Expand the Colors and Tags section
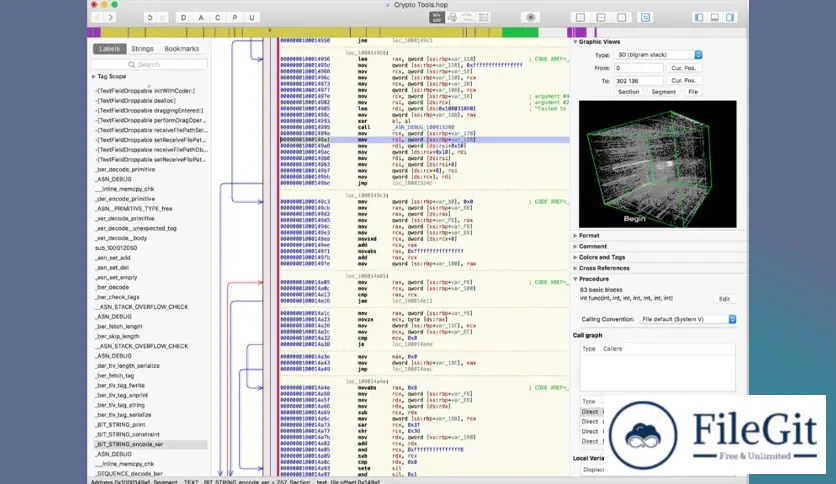Image resolution: width=836 pixels, height=484 pixels. click(575, 257)
